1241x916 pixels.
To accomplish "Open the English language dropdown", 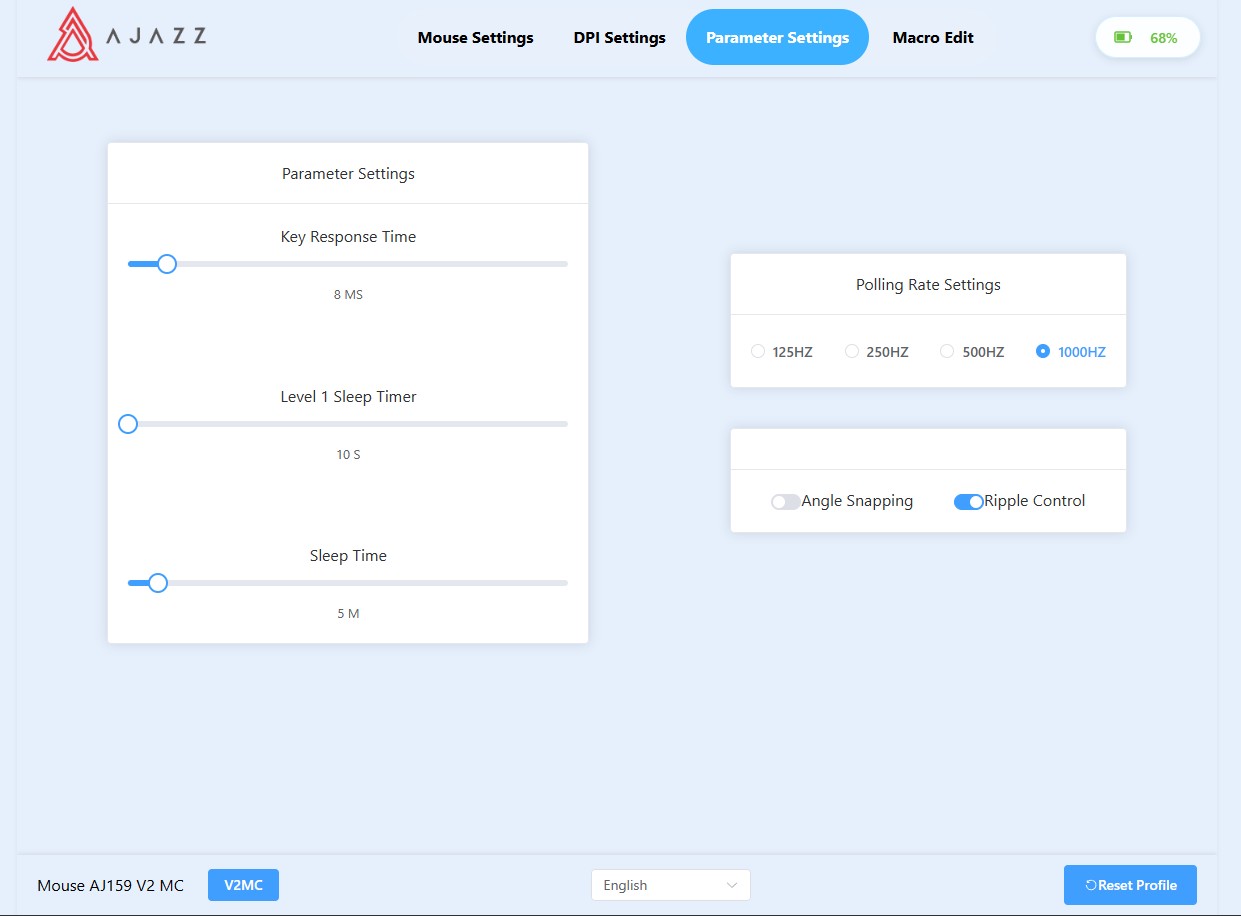I will coord(670,885).
